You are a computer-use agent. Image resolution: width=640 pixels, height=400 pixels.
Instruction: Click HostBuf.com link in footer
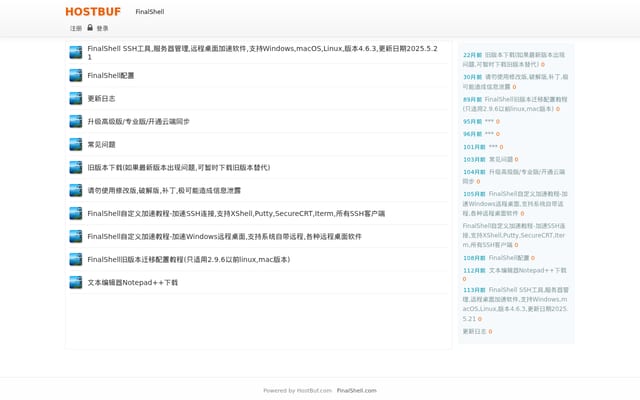(314, 391)
